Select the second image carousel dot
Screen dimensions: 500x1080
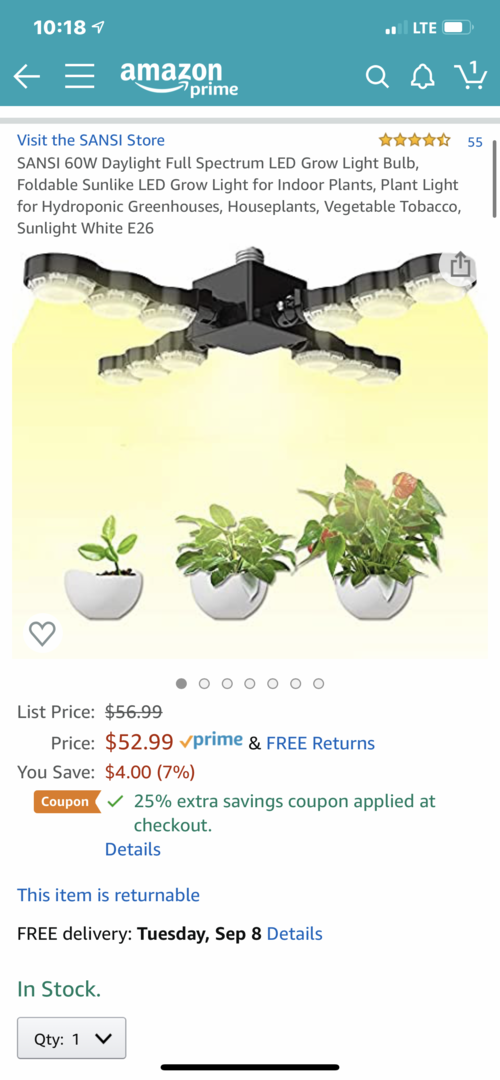[204, 683]
